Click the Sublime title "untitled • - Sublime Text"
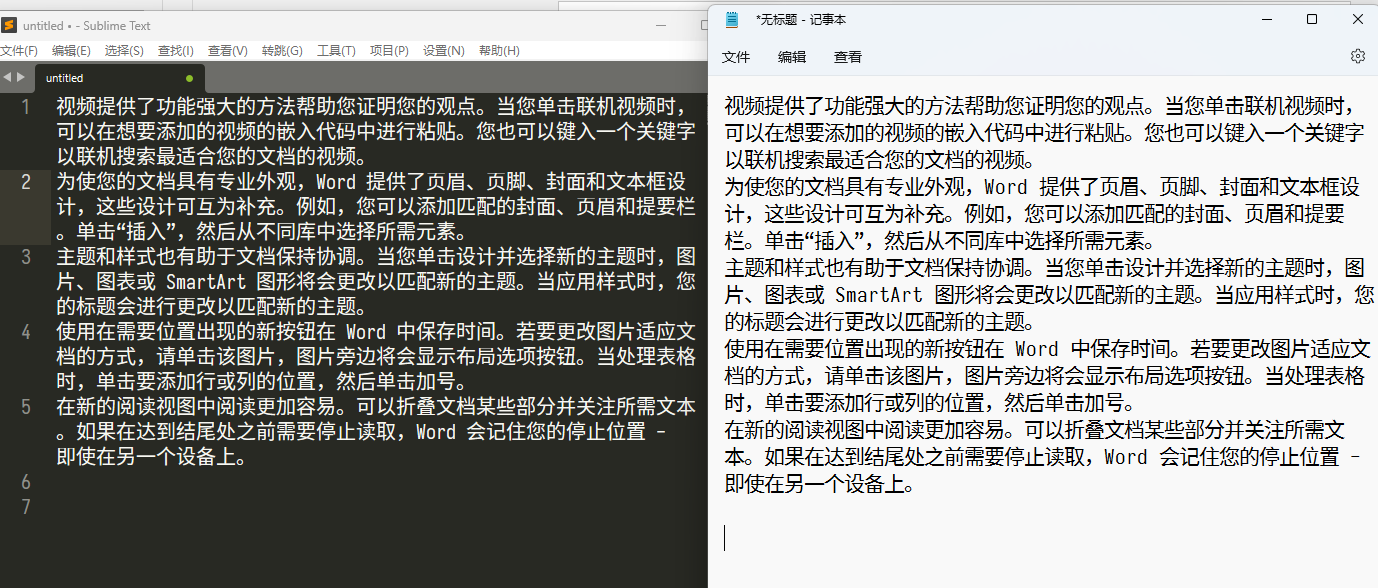The image size is (1378, 588). point(87,26)
